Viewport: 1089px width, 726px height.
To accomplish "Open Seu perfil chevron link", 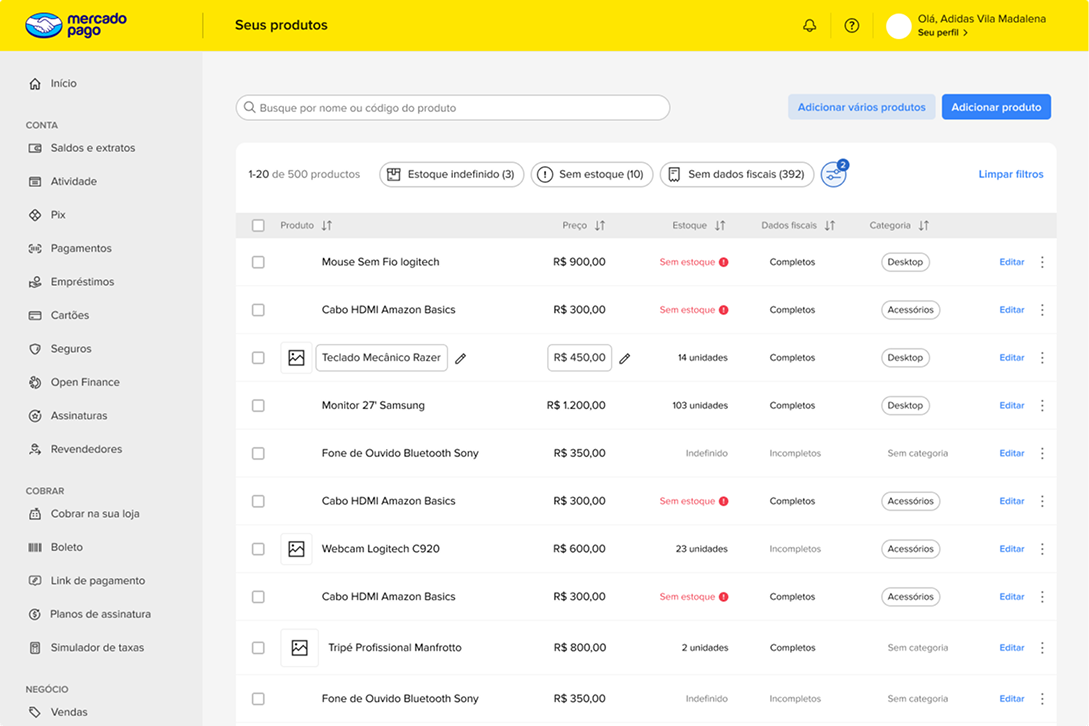I will 942,33.
